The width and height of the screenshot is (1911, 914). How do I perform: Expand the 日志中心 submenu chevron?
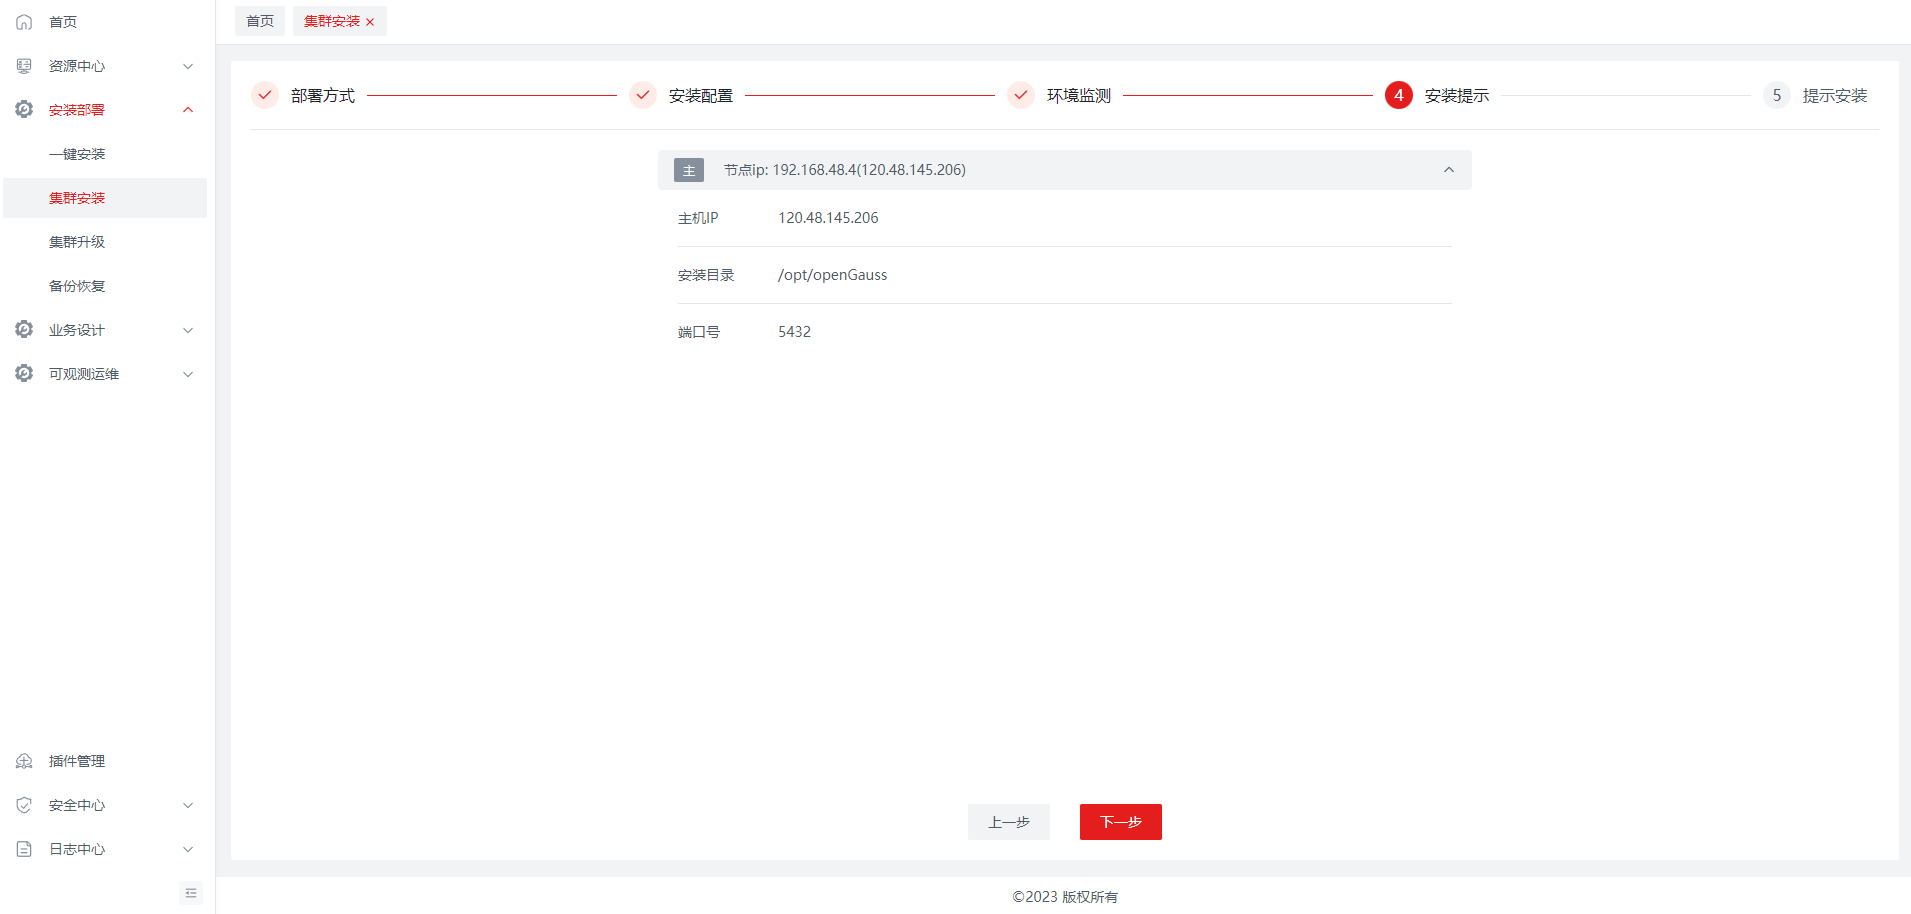tap(188, 849)
